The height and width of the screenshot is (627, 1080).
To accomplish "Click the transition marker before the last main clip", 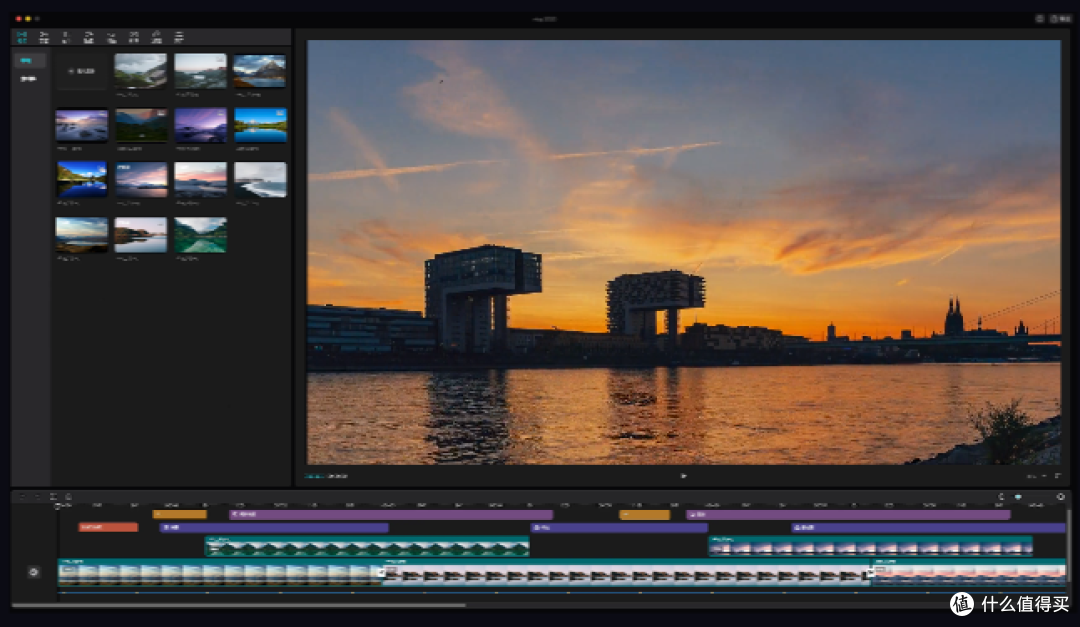I will pos(871,572).
